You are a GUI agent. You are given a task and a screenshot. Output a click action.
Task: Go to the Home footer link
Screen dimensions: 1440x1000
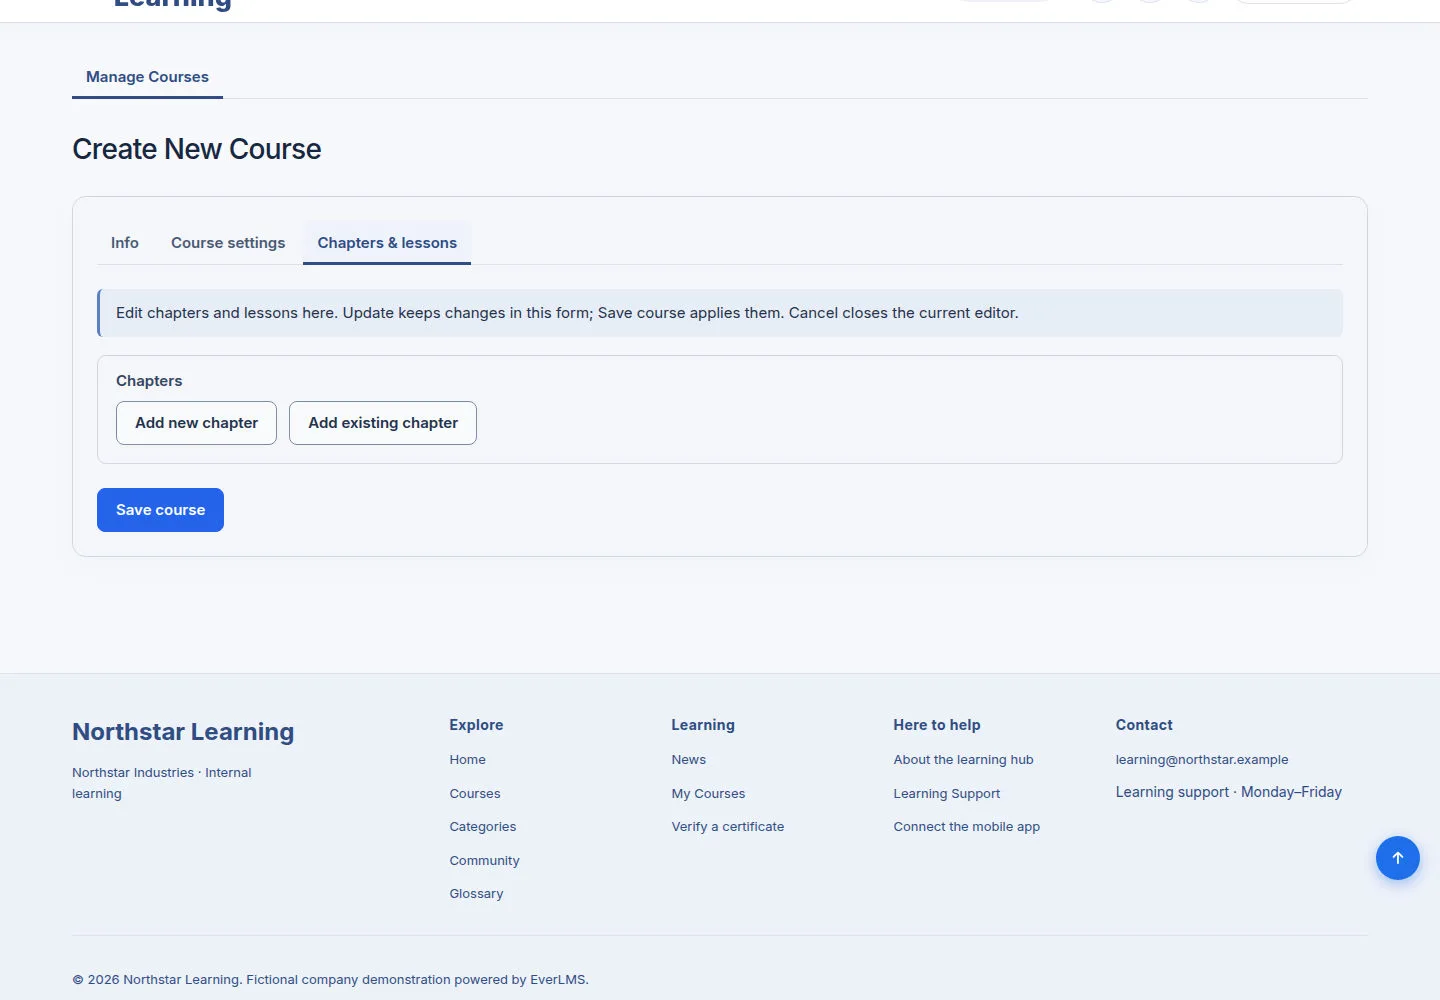(467, 760)
